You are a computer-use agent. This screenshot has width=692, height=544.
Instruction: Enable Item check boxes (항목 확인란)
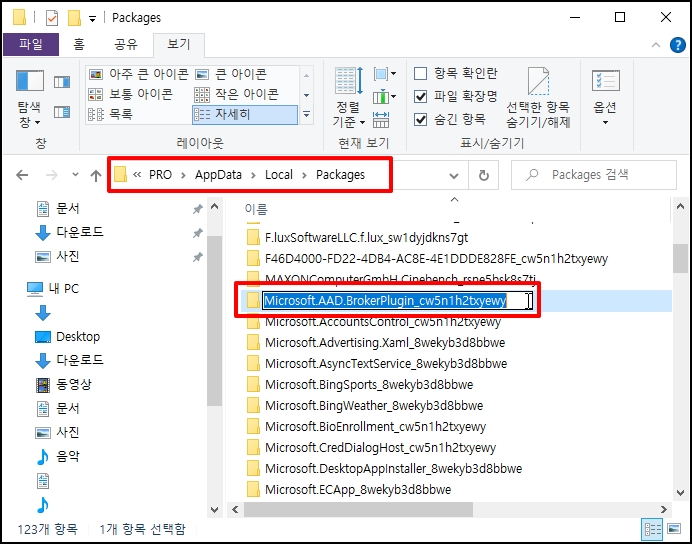click(455, 73)
